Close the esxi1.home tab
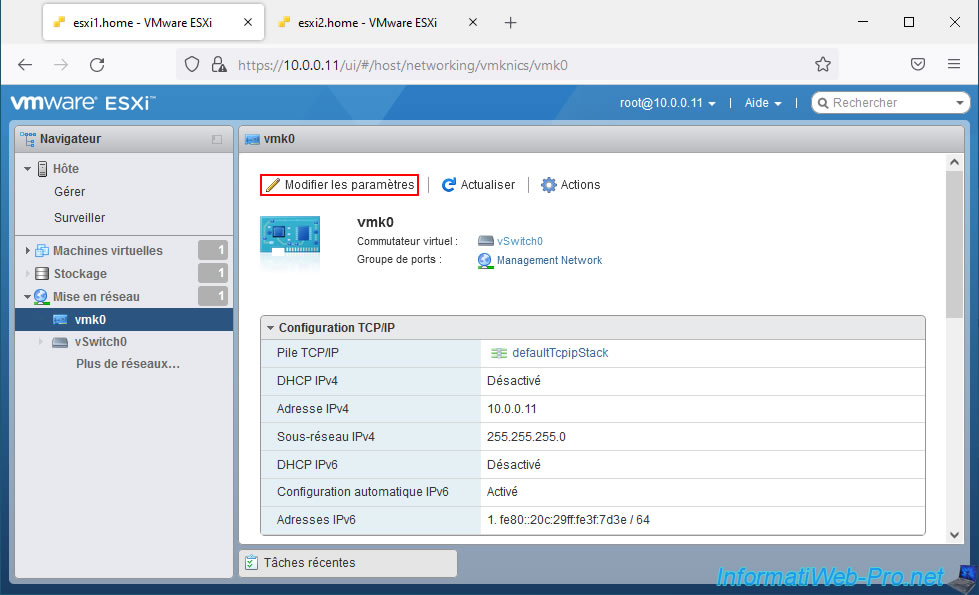The height and width of the screenshot is (595, 979). click(x=248, y=22)
